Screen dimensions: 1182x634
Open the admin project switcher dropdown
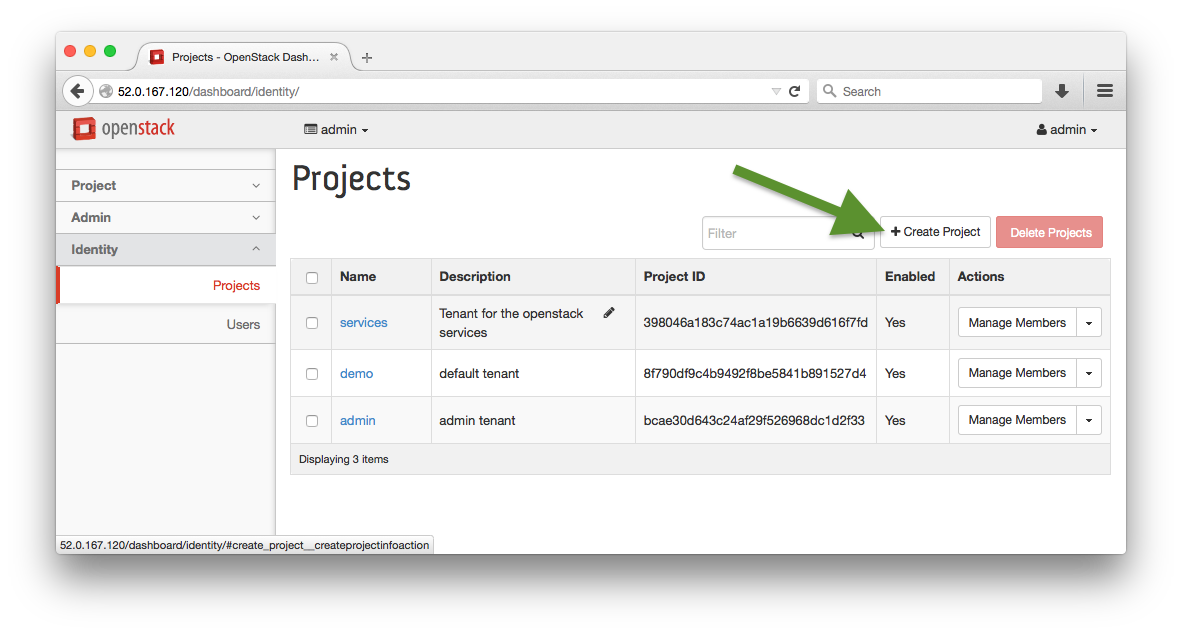[x=336, y=129]
